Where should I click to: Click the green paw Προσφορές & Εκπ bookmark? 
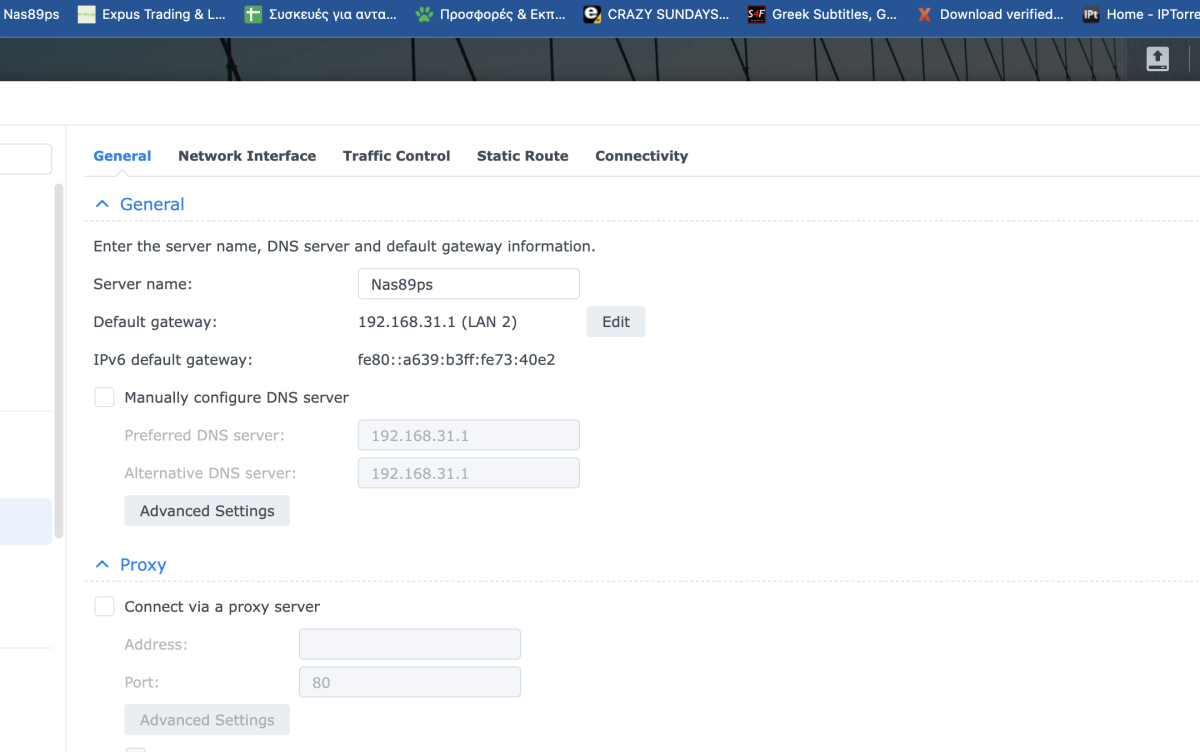[491, 14]
